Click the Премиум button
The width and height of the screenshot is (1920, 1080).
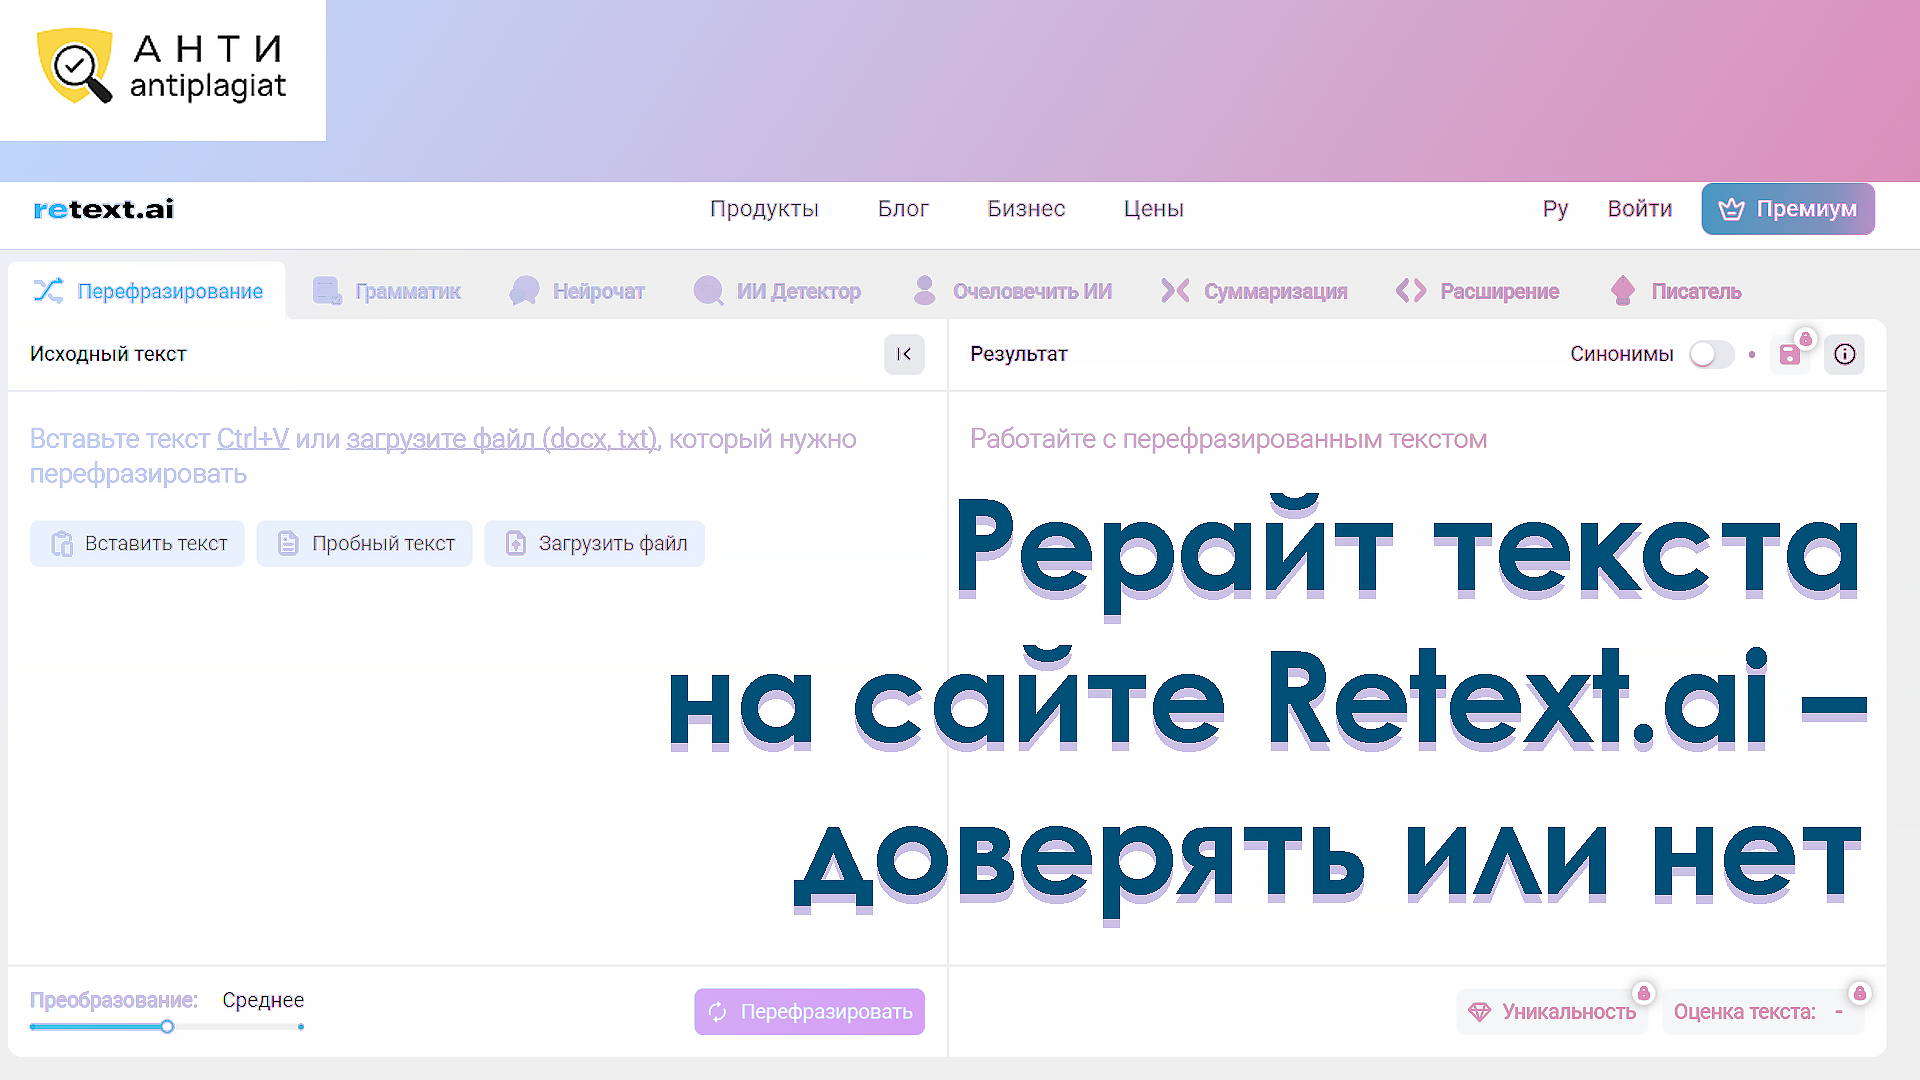click(1788, 209)
